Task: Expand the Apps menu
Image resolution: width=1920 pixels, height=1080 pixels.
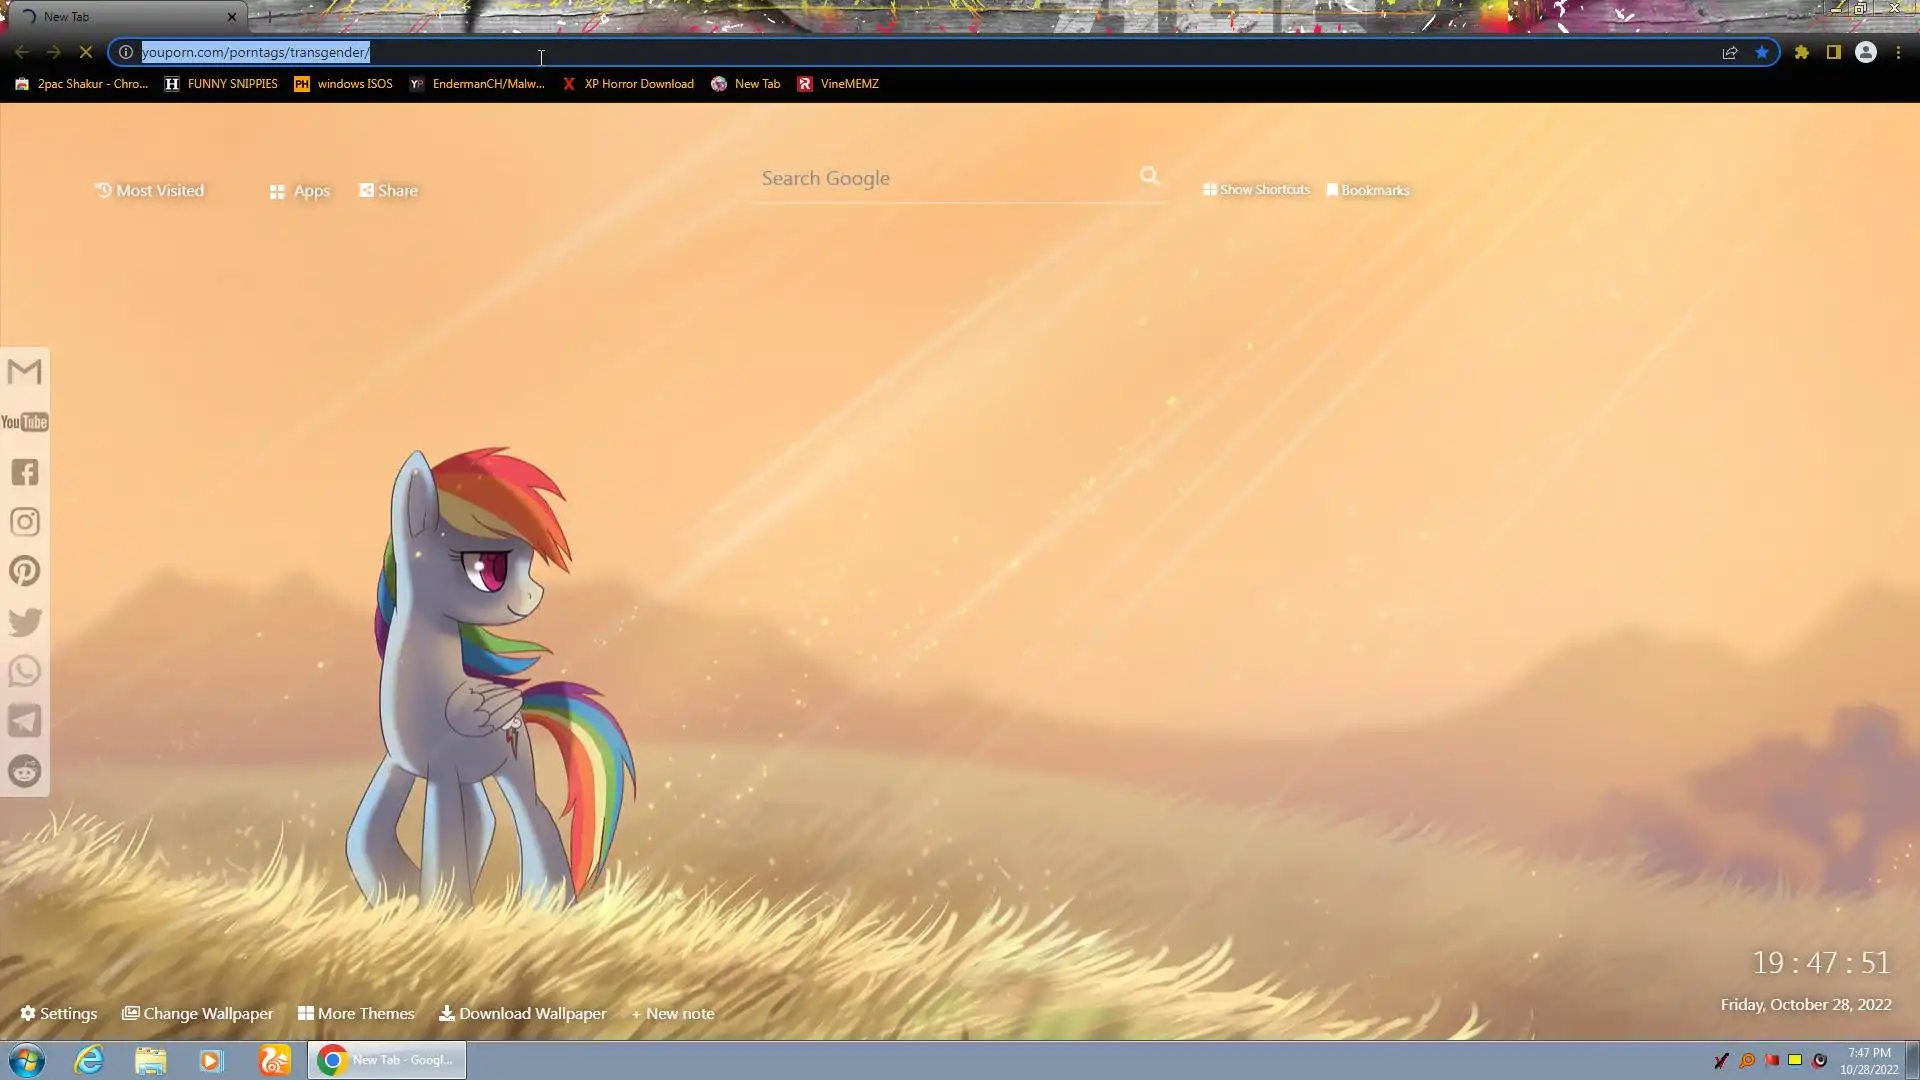Action: (x=299, y=191)
